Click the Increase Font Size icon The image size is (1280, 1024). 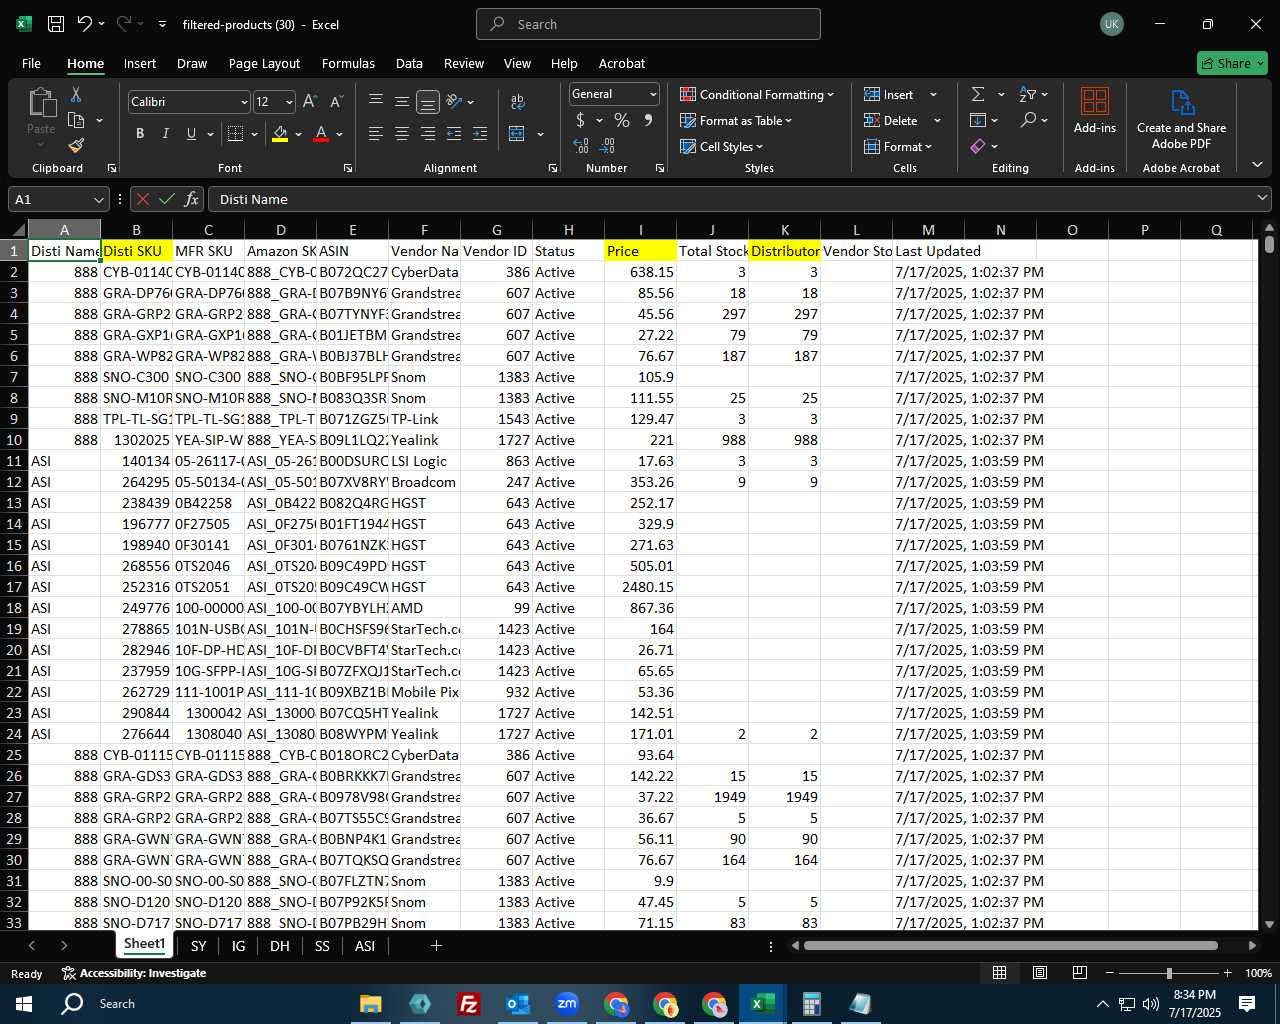point(310,102)
